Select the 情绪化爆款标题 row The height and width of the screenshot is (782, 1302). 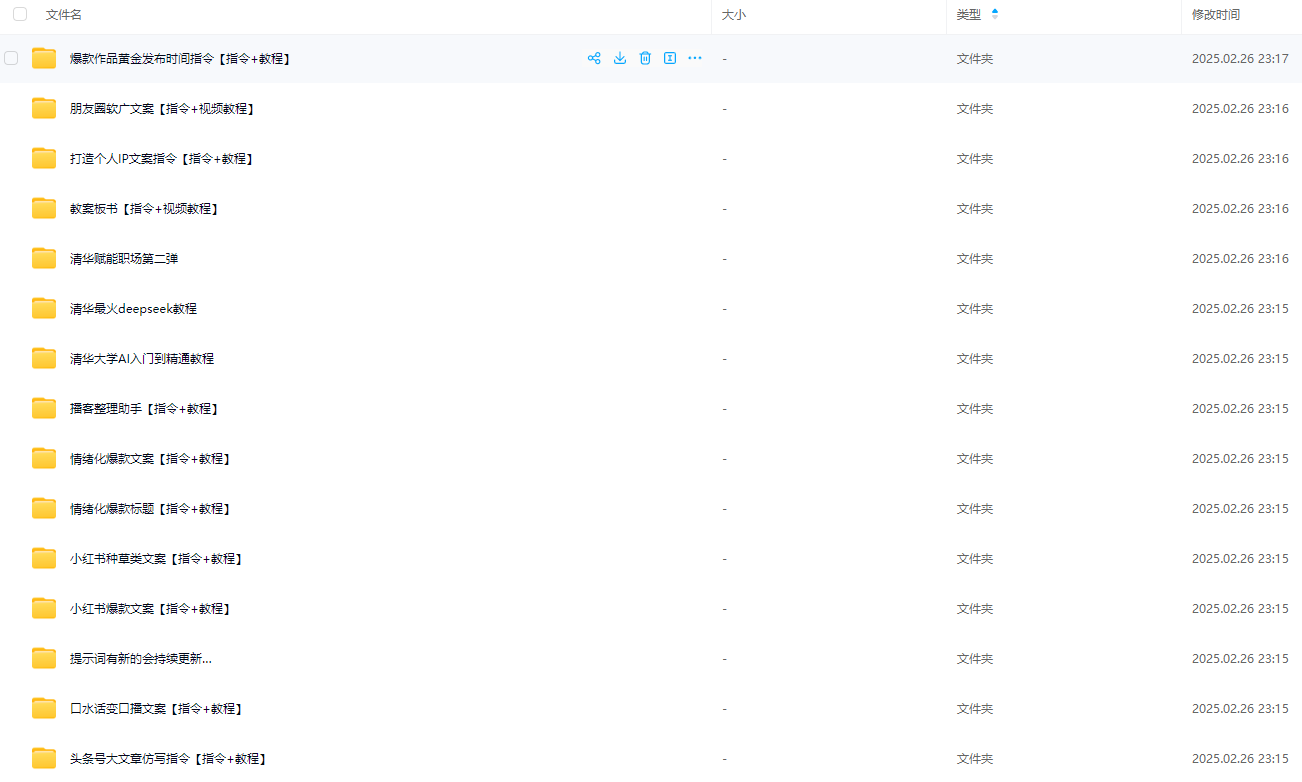pos(150,508)
